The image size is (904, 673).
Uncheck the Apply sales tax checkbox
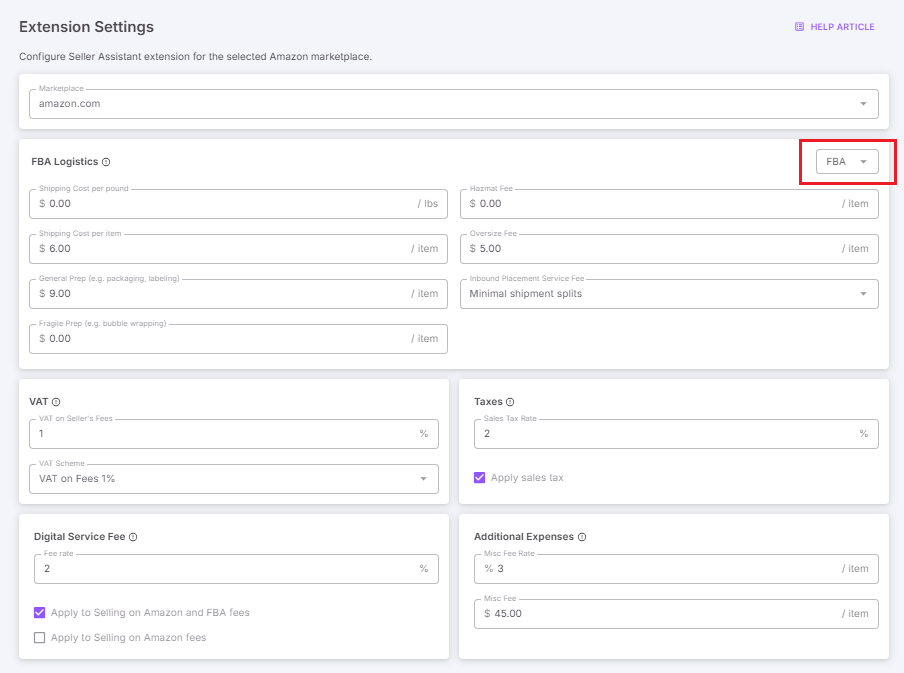pyautogui.click(x=480, y=478)
